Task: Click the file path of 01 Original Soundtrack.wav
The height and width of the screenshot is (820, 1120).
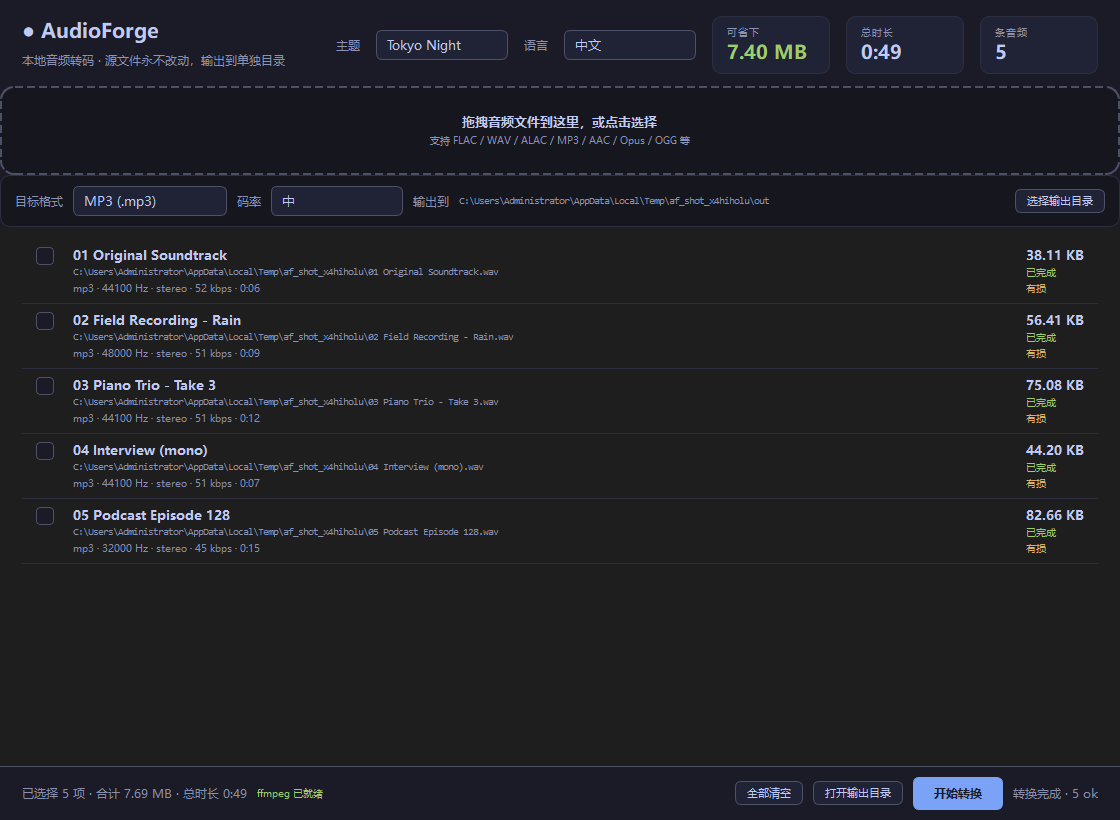Action: tap(286, 272)
